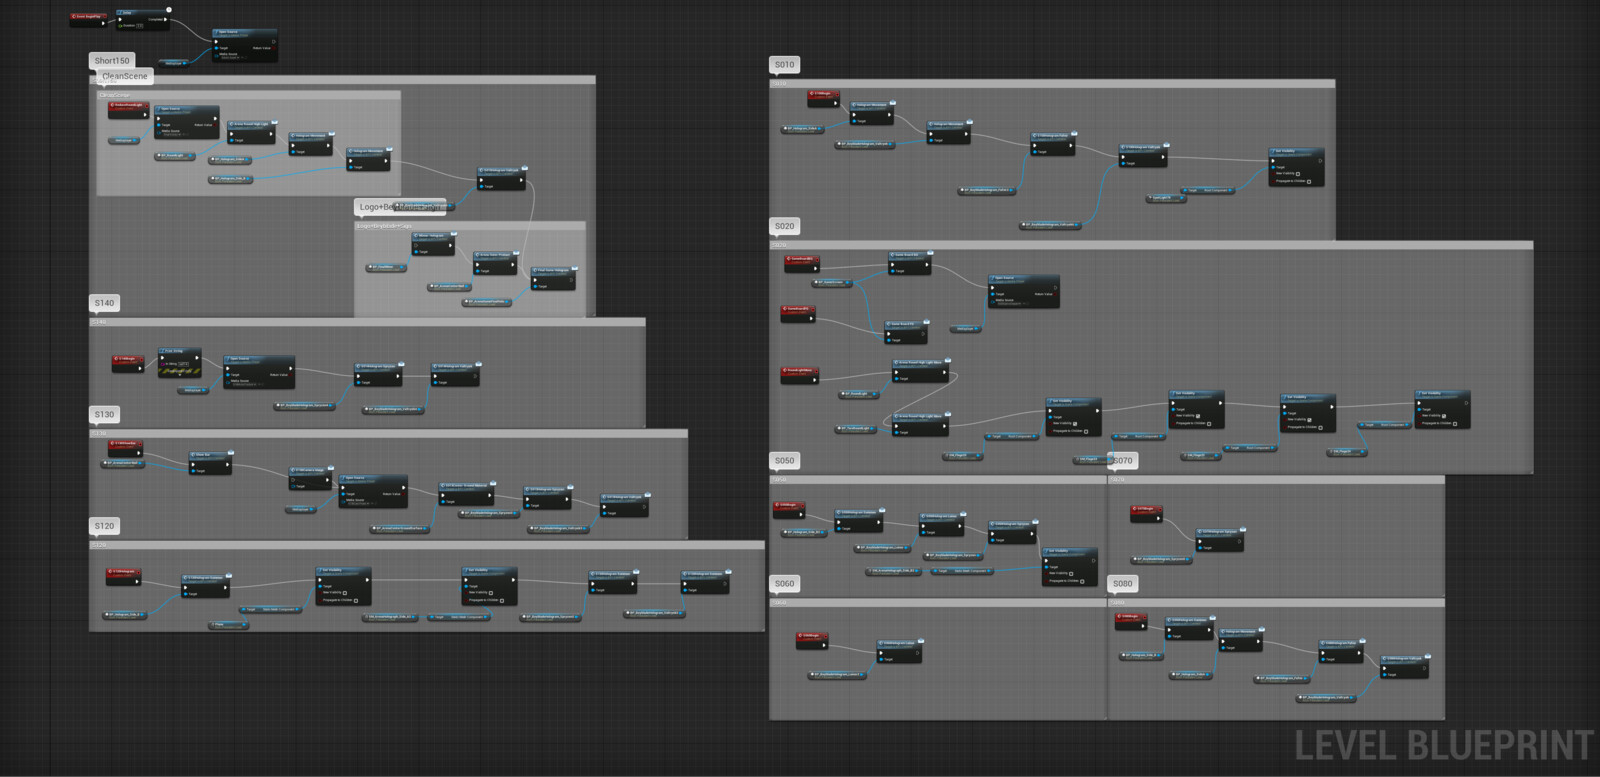Click the S060 comment bubble
Viewport: 1600px width, 777px height.
coord(785,584)
